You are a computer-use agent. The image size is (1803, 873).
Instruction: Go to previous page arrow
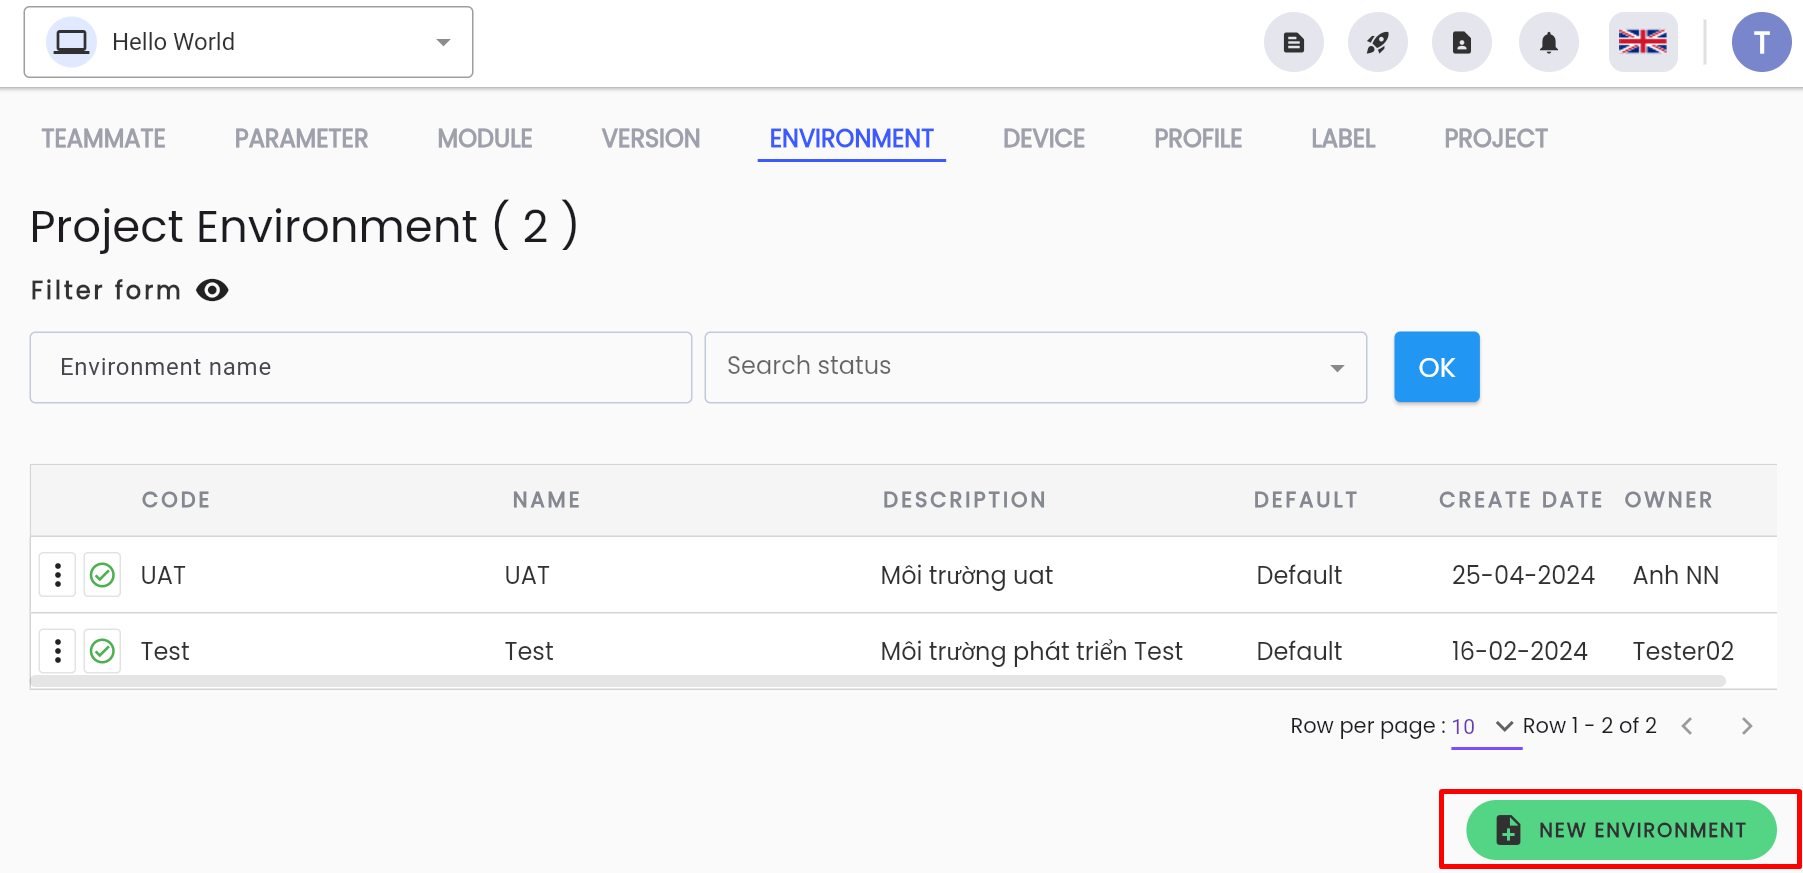pos(1687,726)
